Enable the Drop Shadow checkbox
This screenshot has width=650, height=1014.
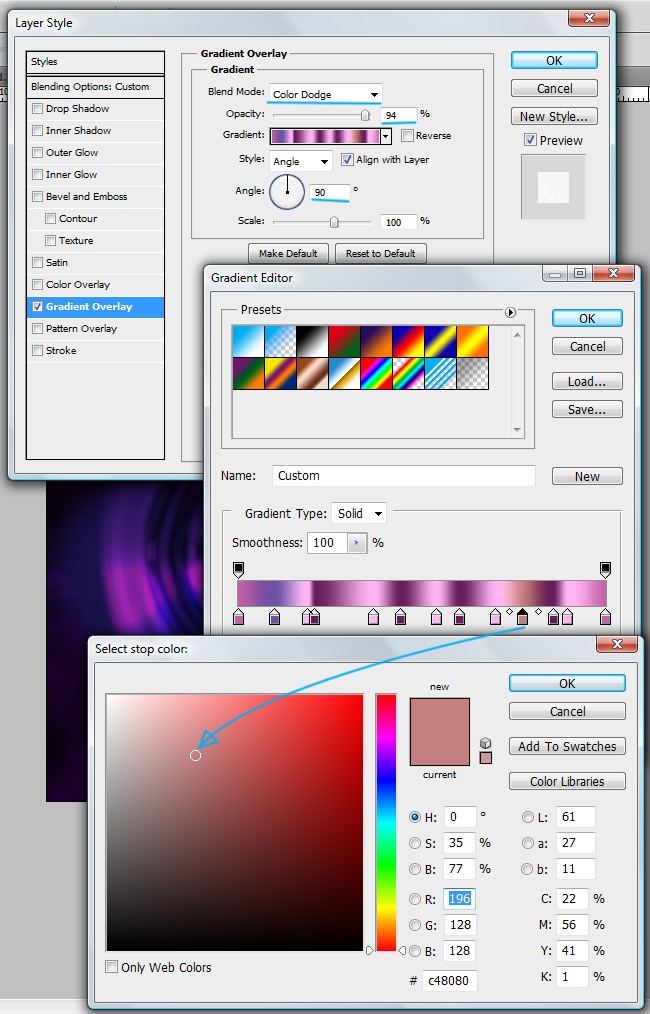(x=38, y=109)
